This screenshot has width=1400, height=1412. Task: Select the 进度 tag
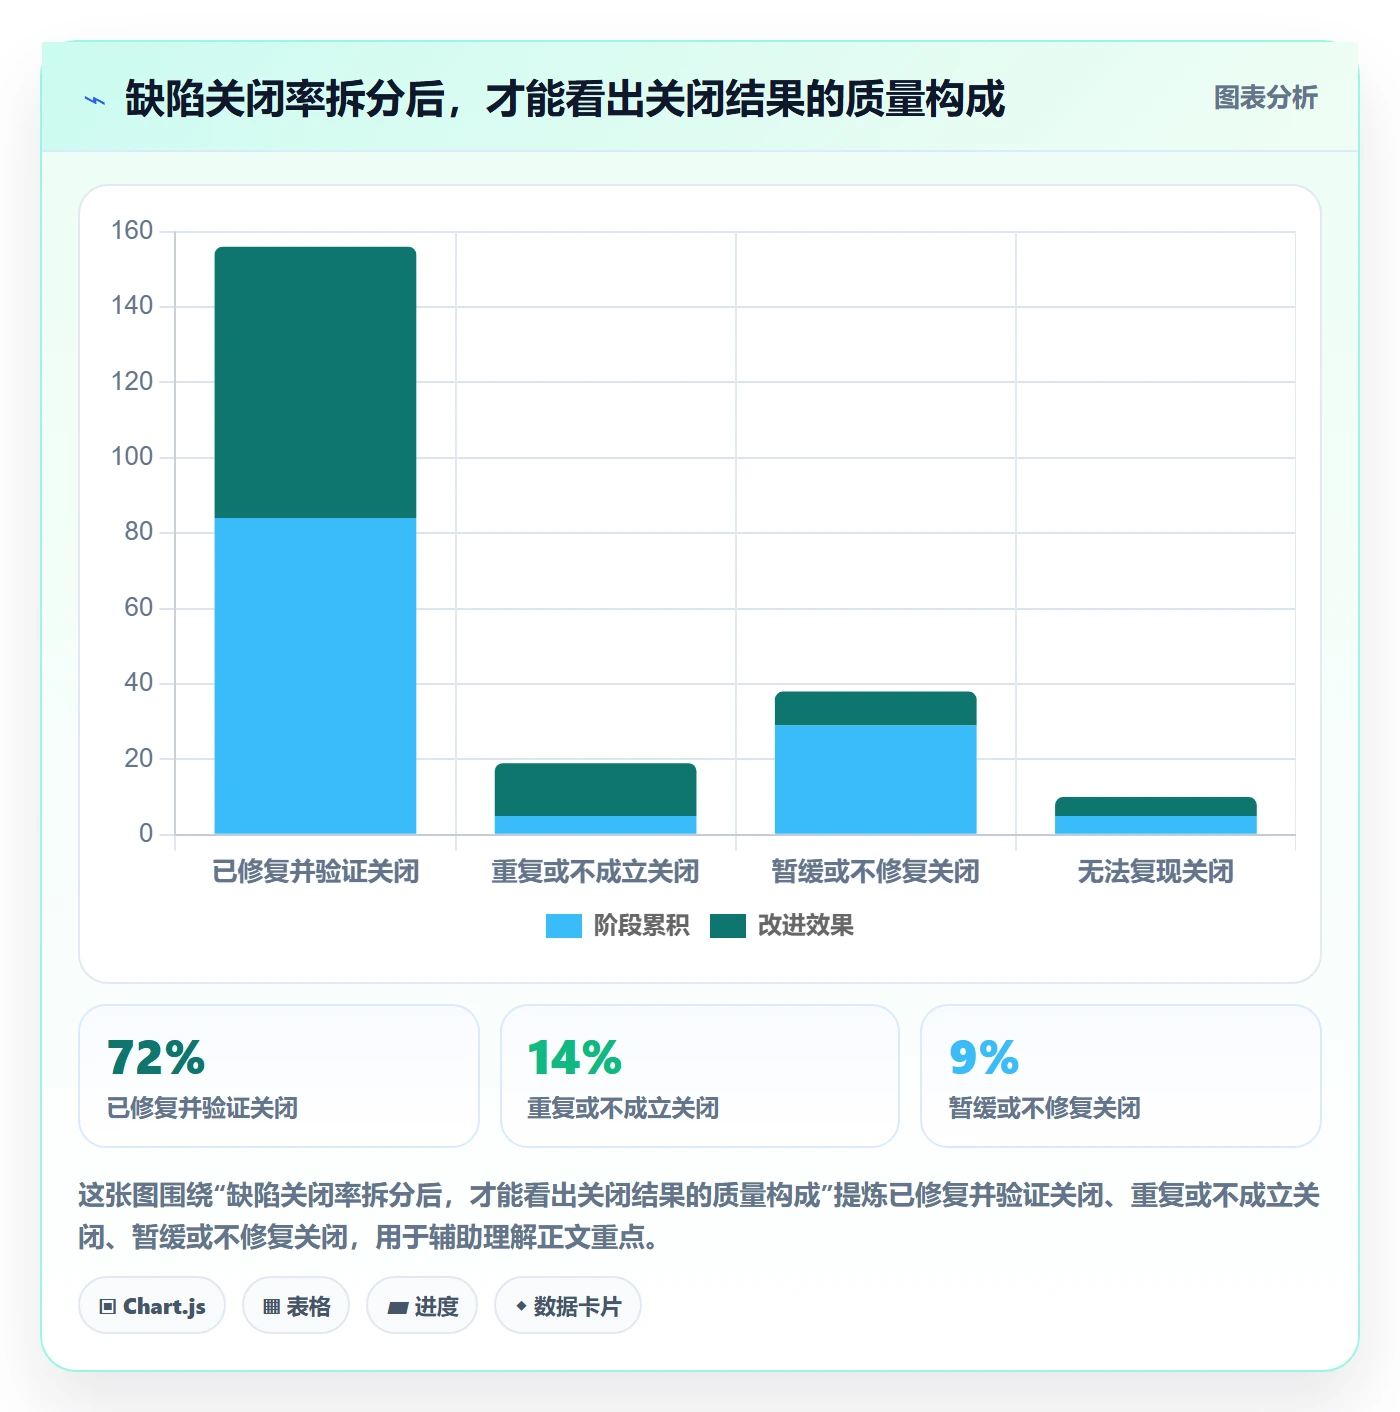[x=422, y=1306]
